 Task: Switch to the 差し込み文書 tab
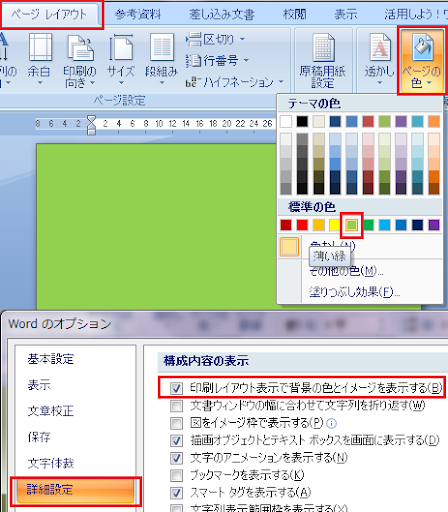click(x=222, y=14)
